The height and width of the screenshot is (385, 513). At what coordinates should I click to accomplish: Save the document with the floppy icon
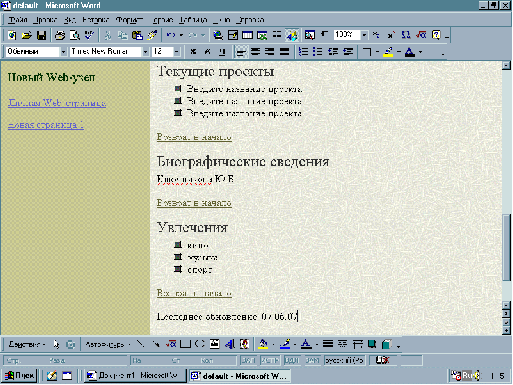point(41,35)
